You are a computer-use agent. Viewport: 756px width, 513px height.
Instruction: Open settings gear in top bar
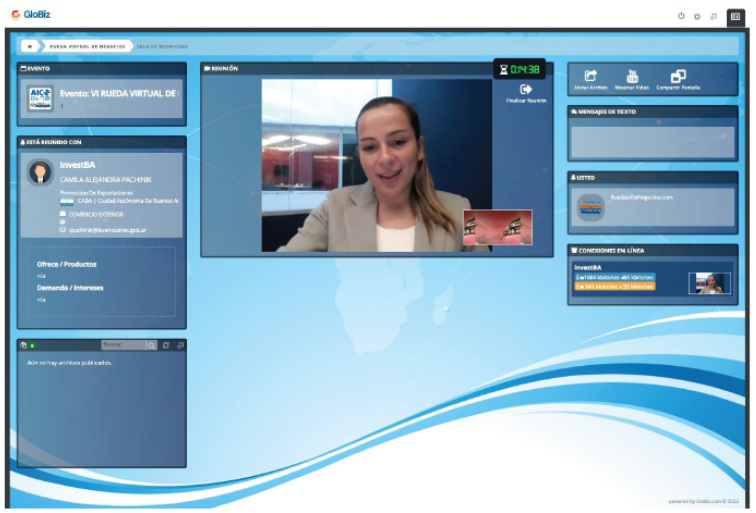coord(697,15)
